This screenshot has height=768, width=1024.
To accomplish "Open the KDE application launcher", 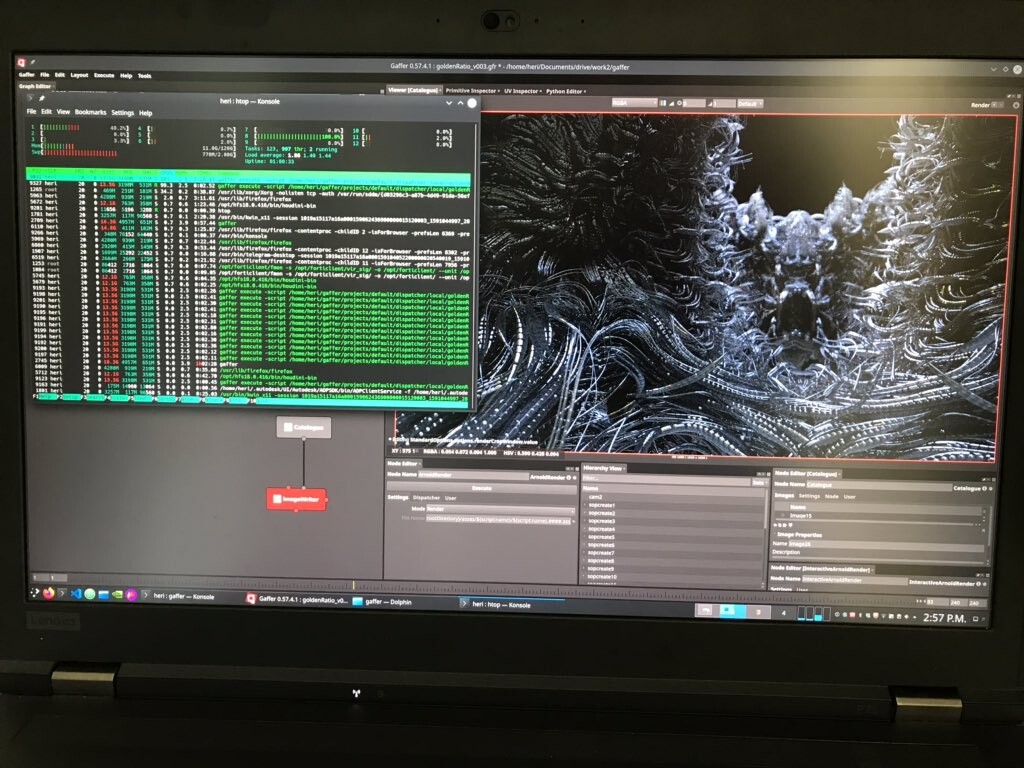I will click(x=35, y=592).
